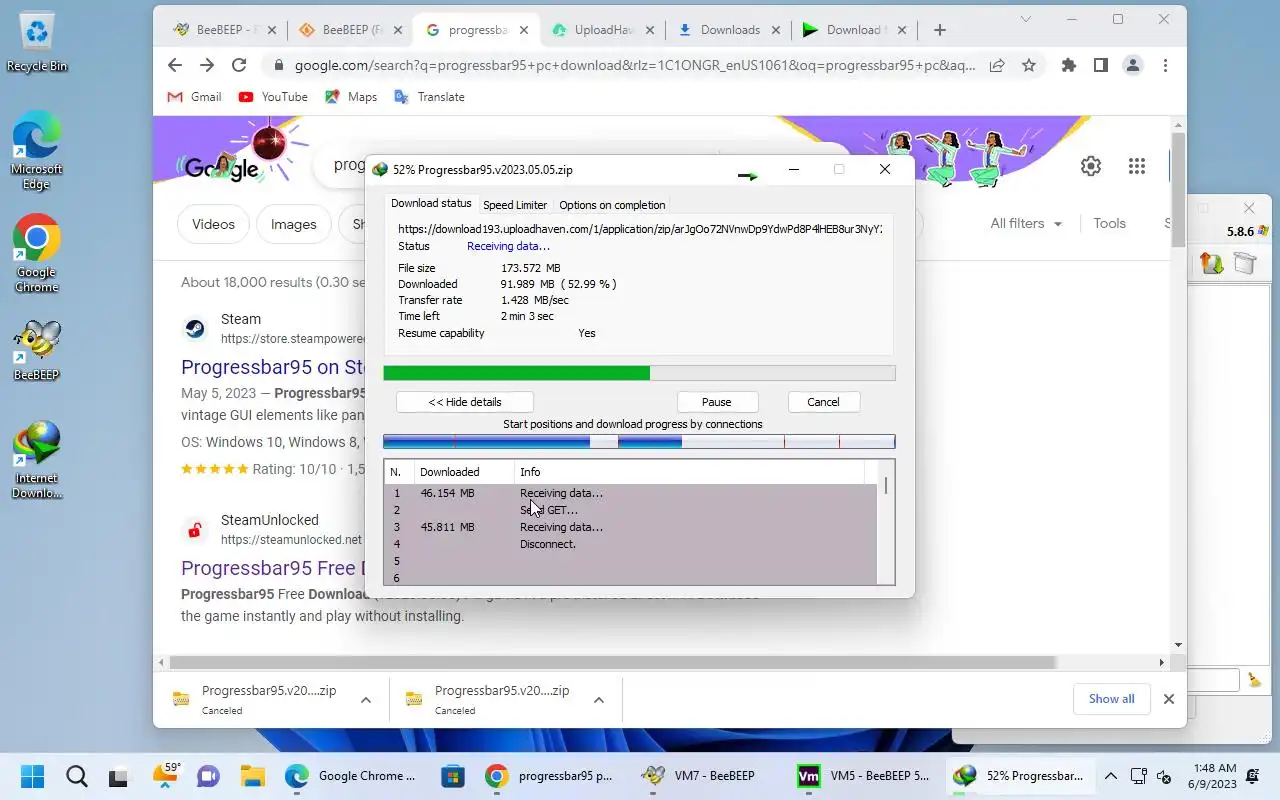Close the downloads bar in Chrome
Screen dimensions: 1280x800
click(x=1168, y=699)
